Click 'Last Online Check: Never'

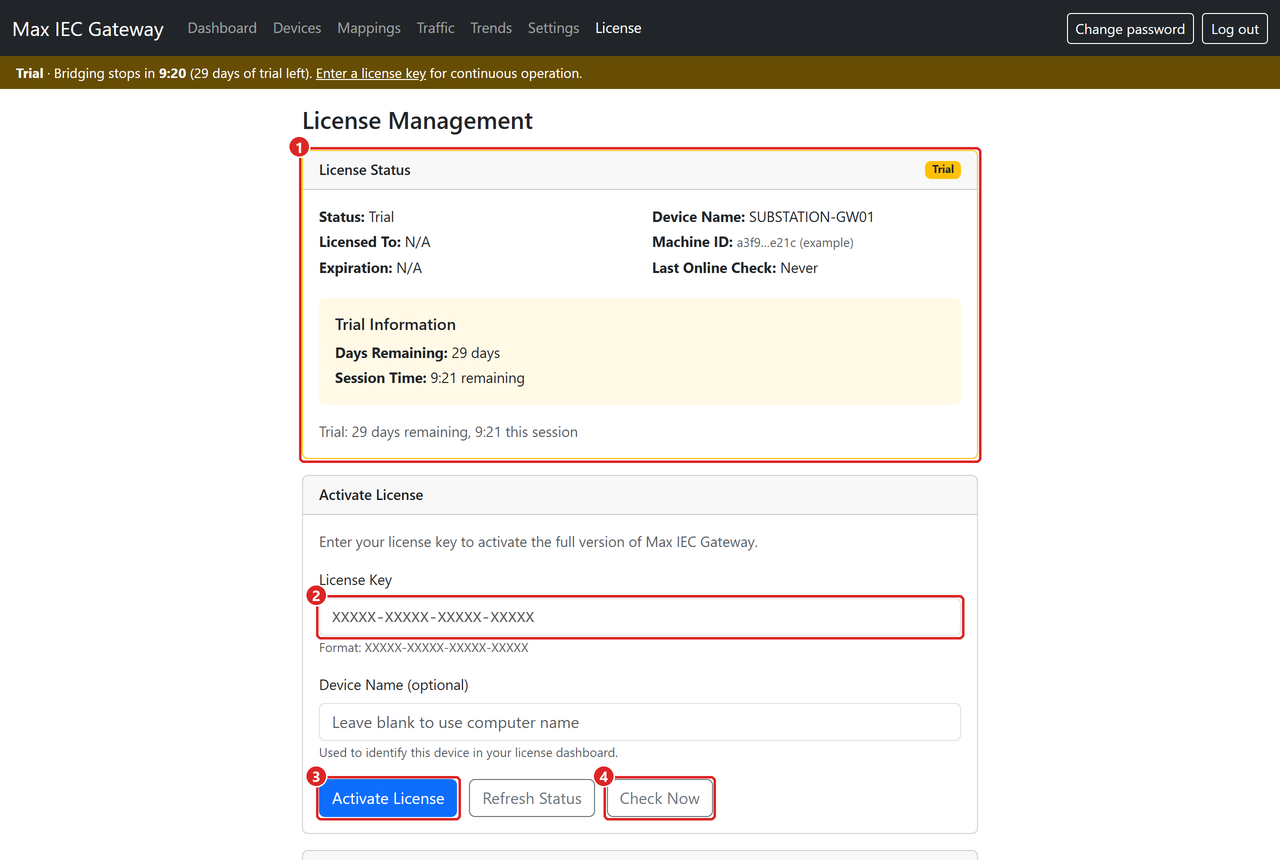pyautogui.click(x=735, y=268)
